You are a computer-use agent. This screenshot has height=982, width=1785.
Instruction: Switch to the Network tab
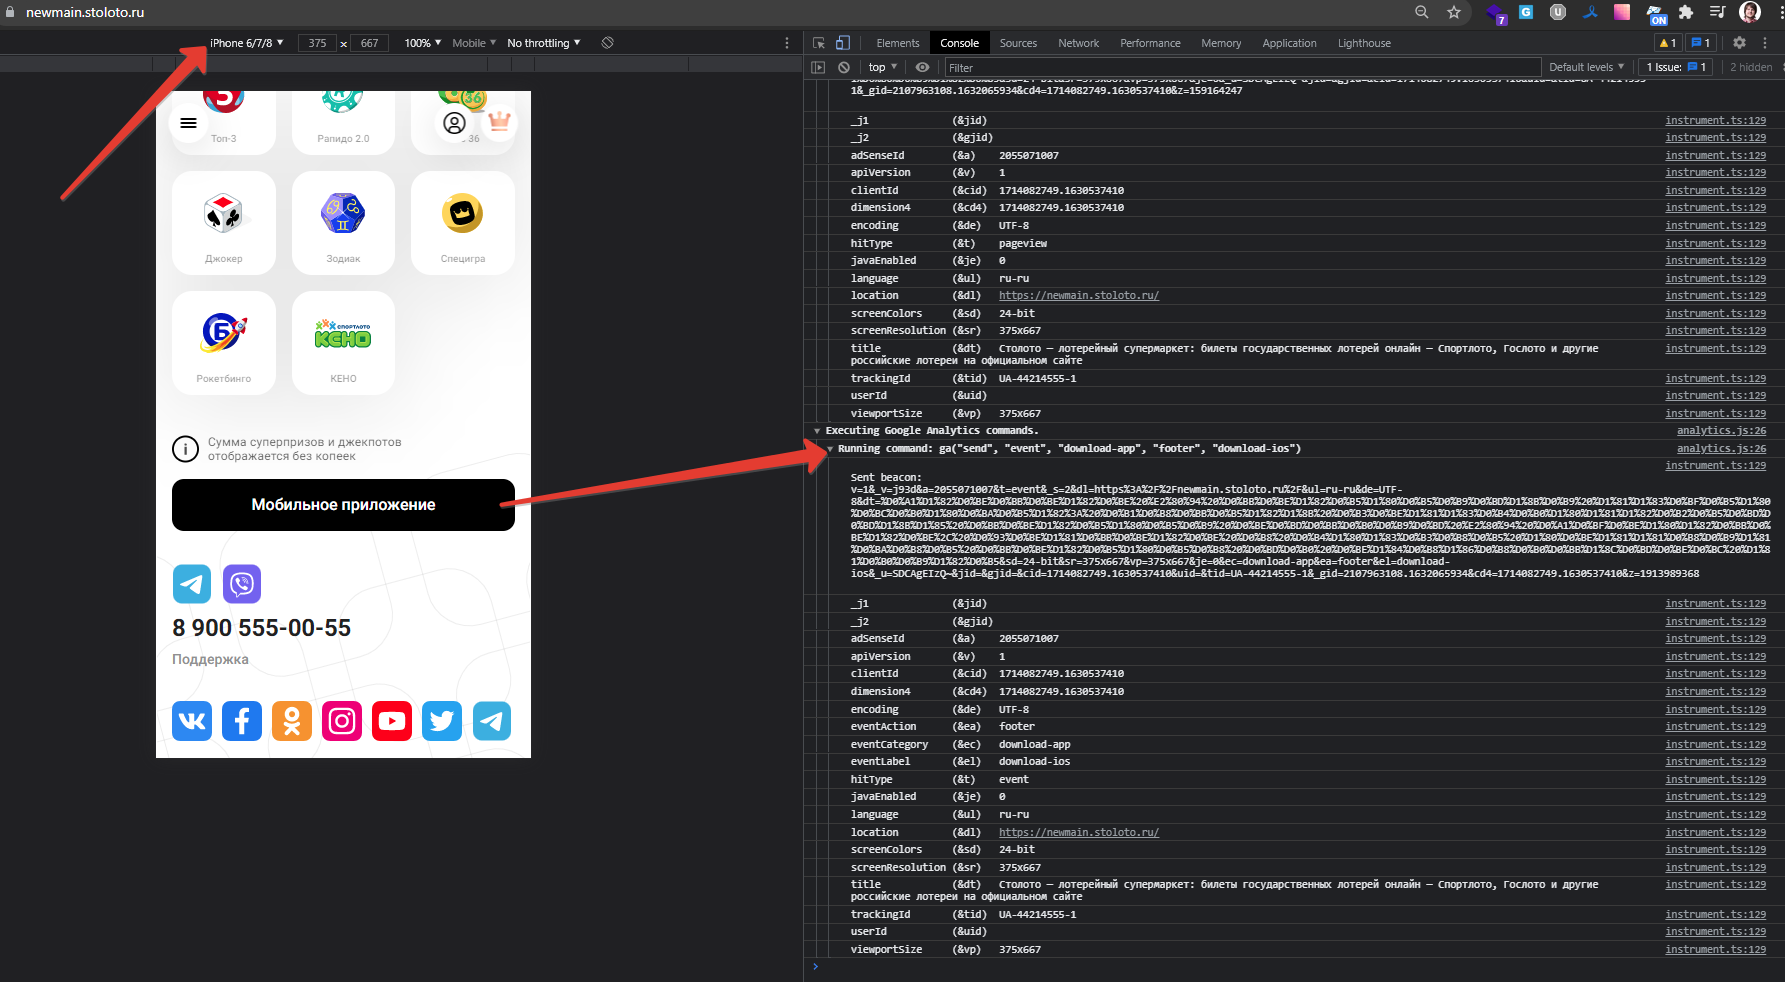(x=1078, y=43)
